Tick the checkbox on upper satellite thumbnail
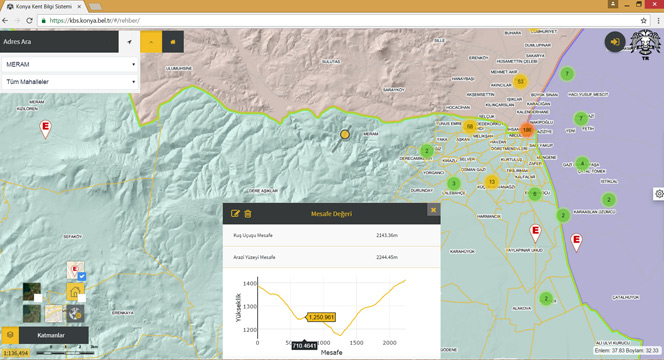Image resolution: width=664 pixels, height=360 pixels. pos(38,298)
